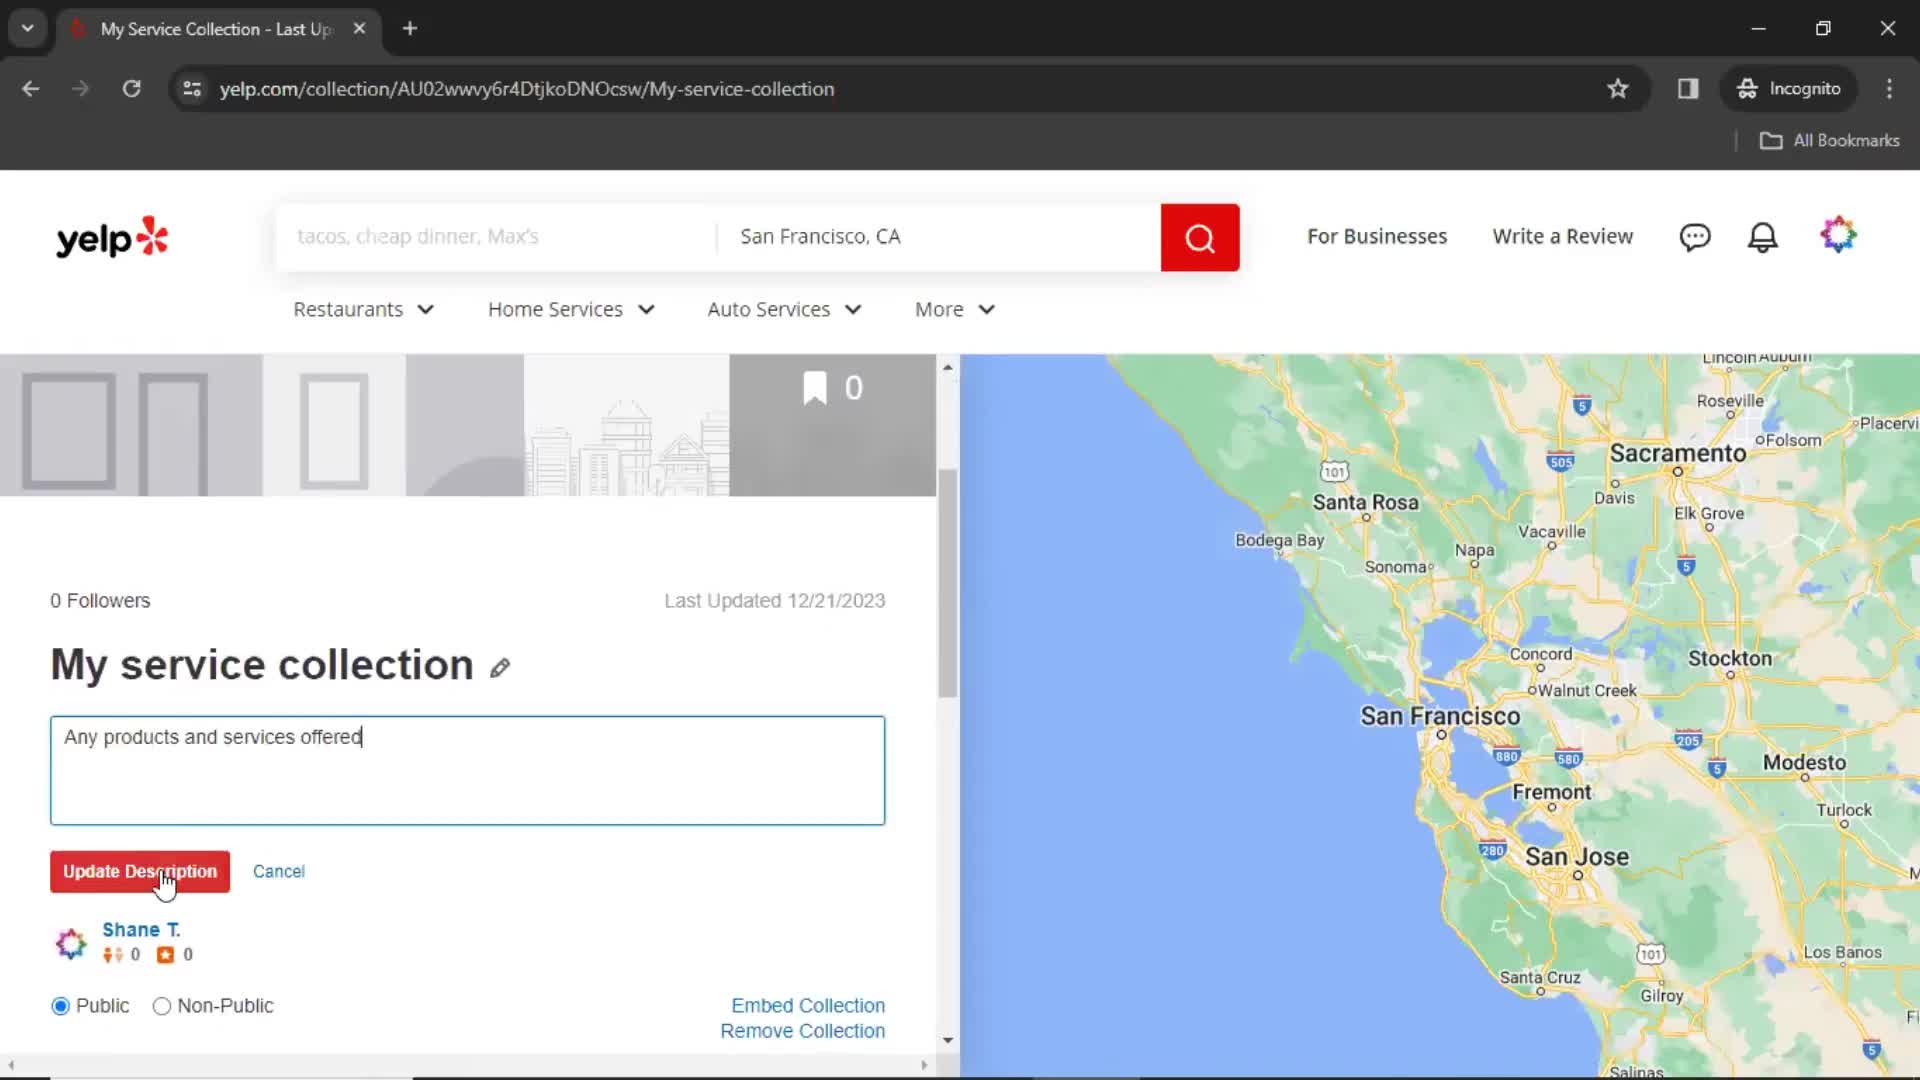Click Napa label on map
The height and width of the screenshot is (1080, 1920).
[1474, 550]
